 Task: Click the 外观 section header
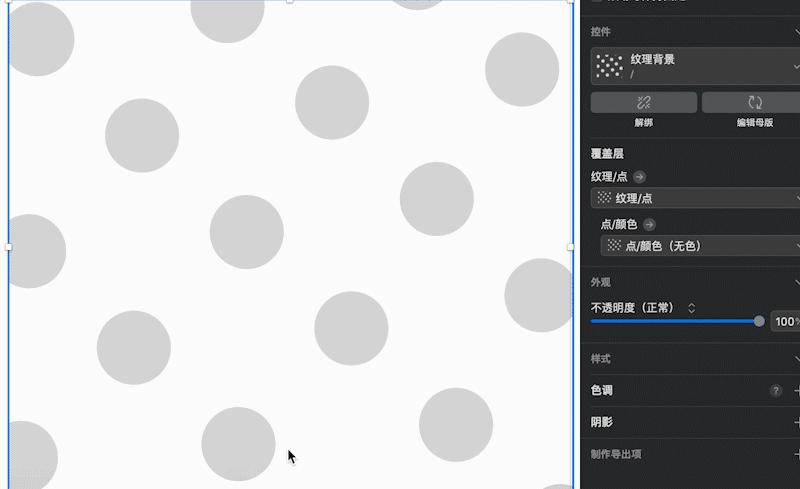[x=601, y=282]
